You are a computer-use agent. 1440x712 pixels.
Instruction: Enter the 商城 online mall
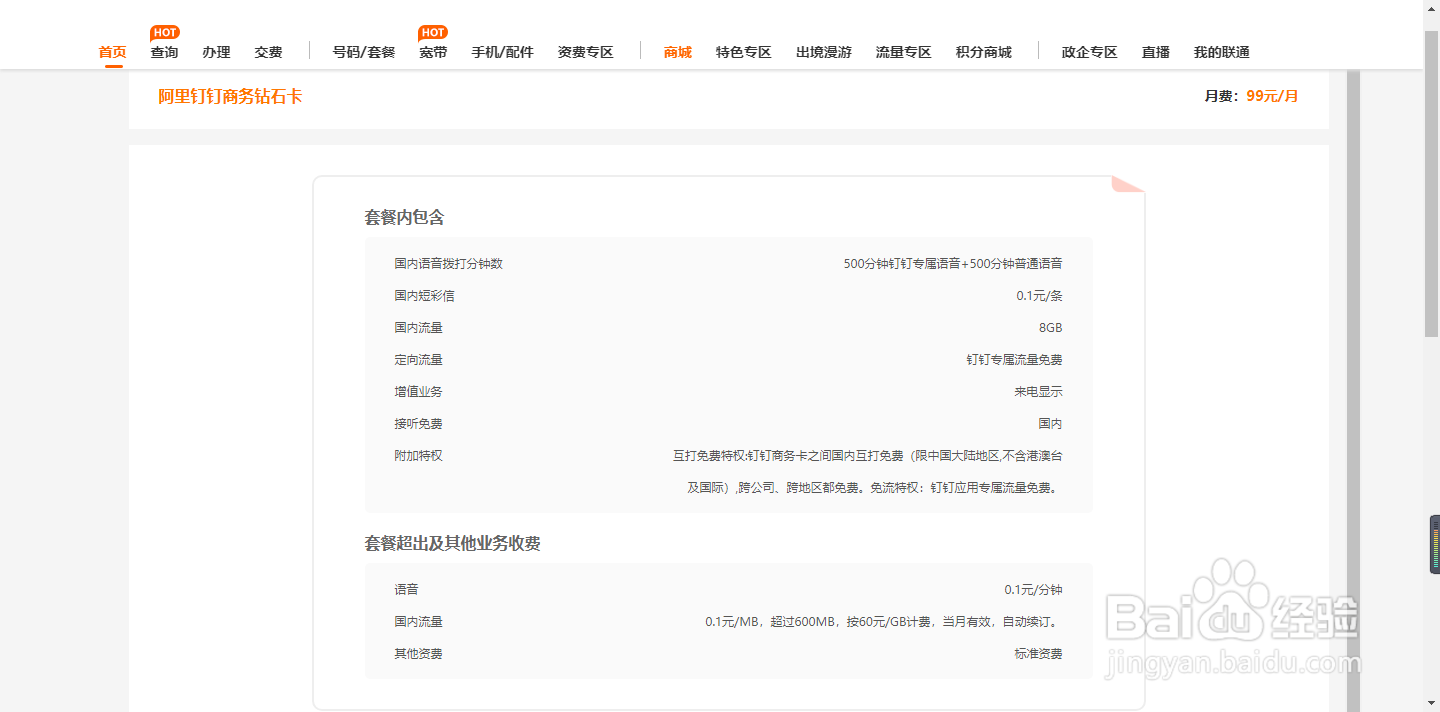pos(675,51)
